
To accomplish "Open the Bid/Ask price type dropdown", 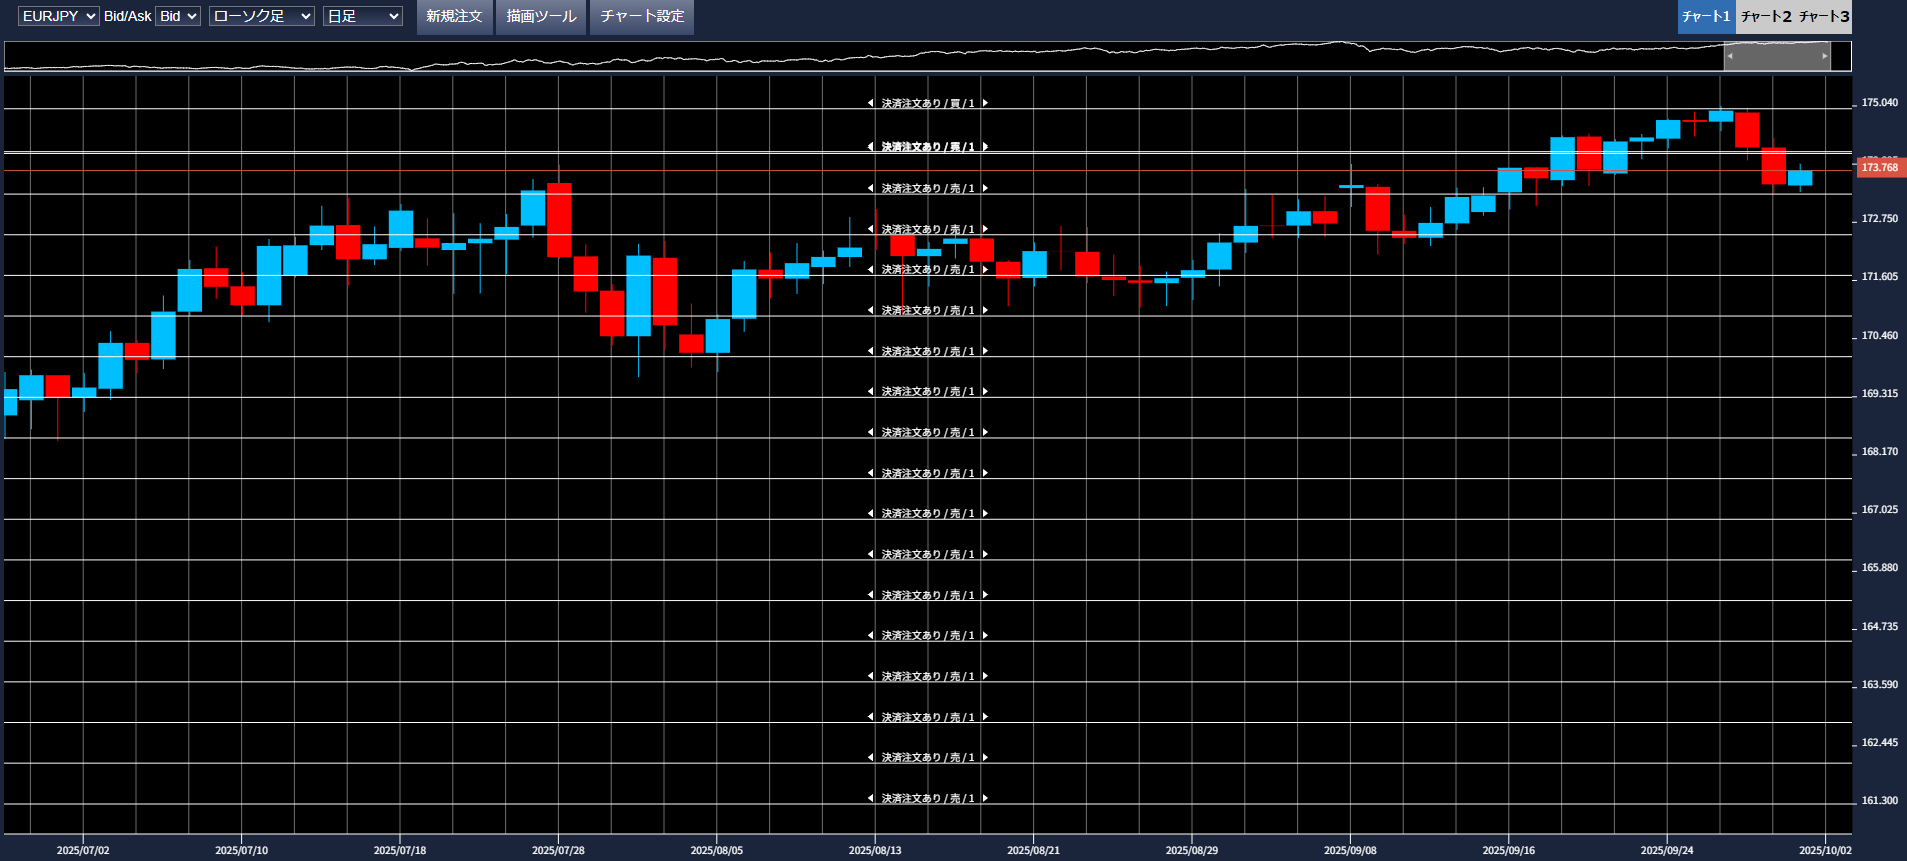I will click(178, 16).
